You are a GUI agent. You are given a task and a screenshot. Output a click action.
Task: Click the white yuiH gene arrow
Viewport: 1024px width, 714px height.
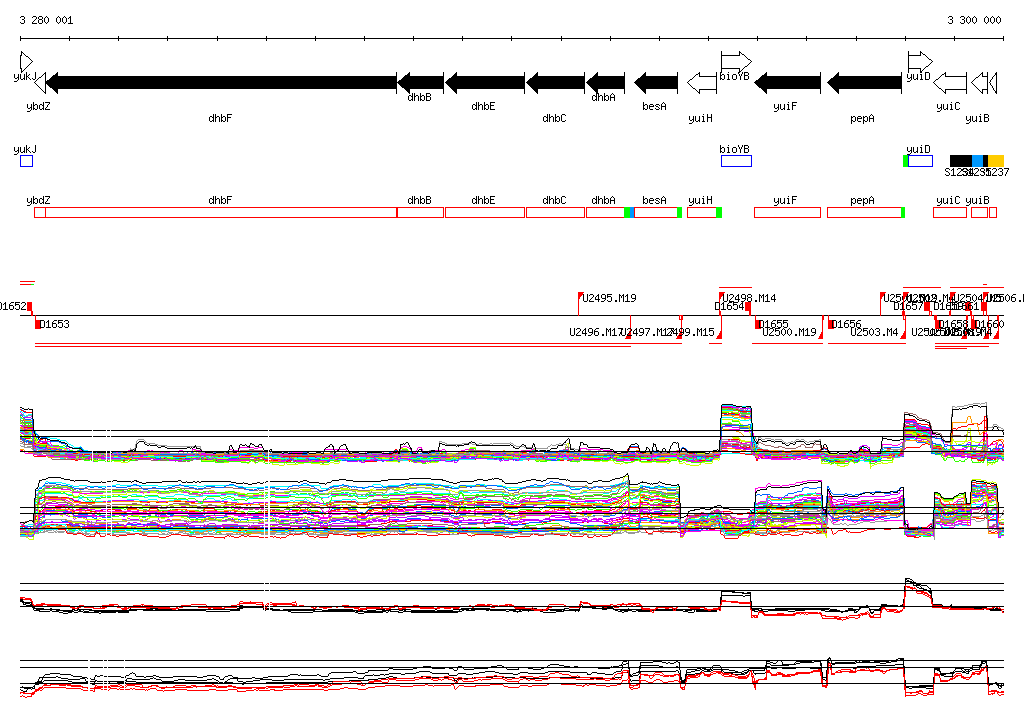(702, 83)
